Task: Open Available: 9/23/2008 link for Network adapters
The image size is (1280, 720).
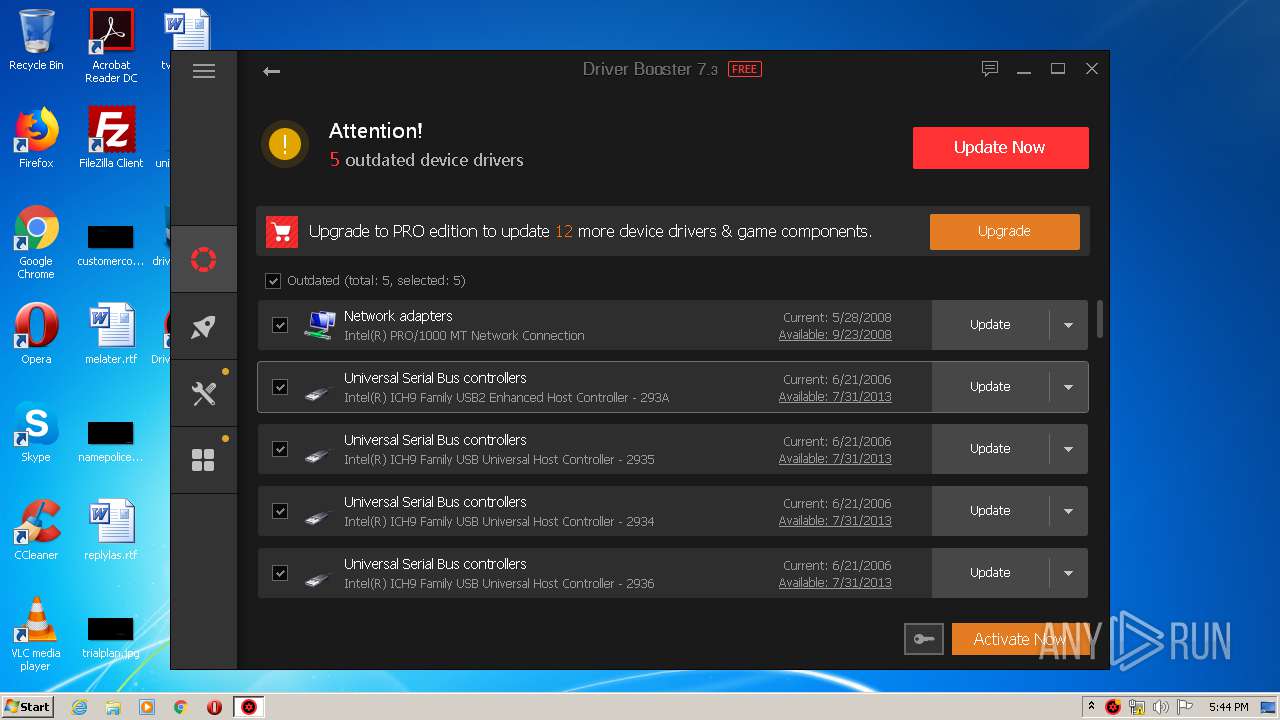Action: tap(835, 335)
